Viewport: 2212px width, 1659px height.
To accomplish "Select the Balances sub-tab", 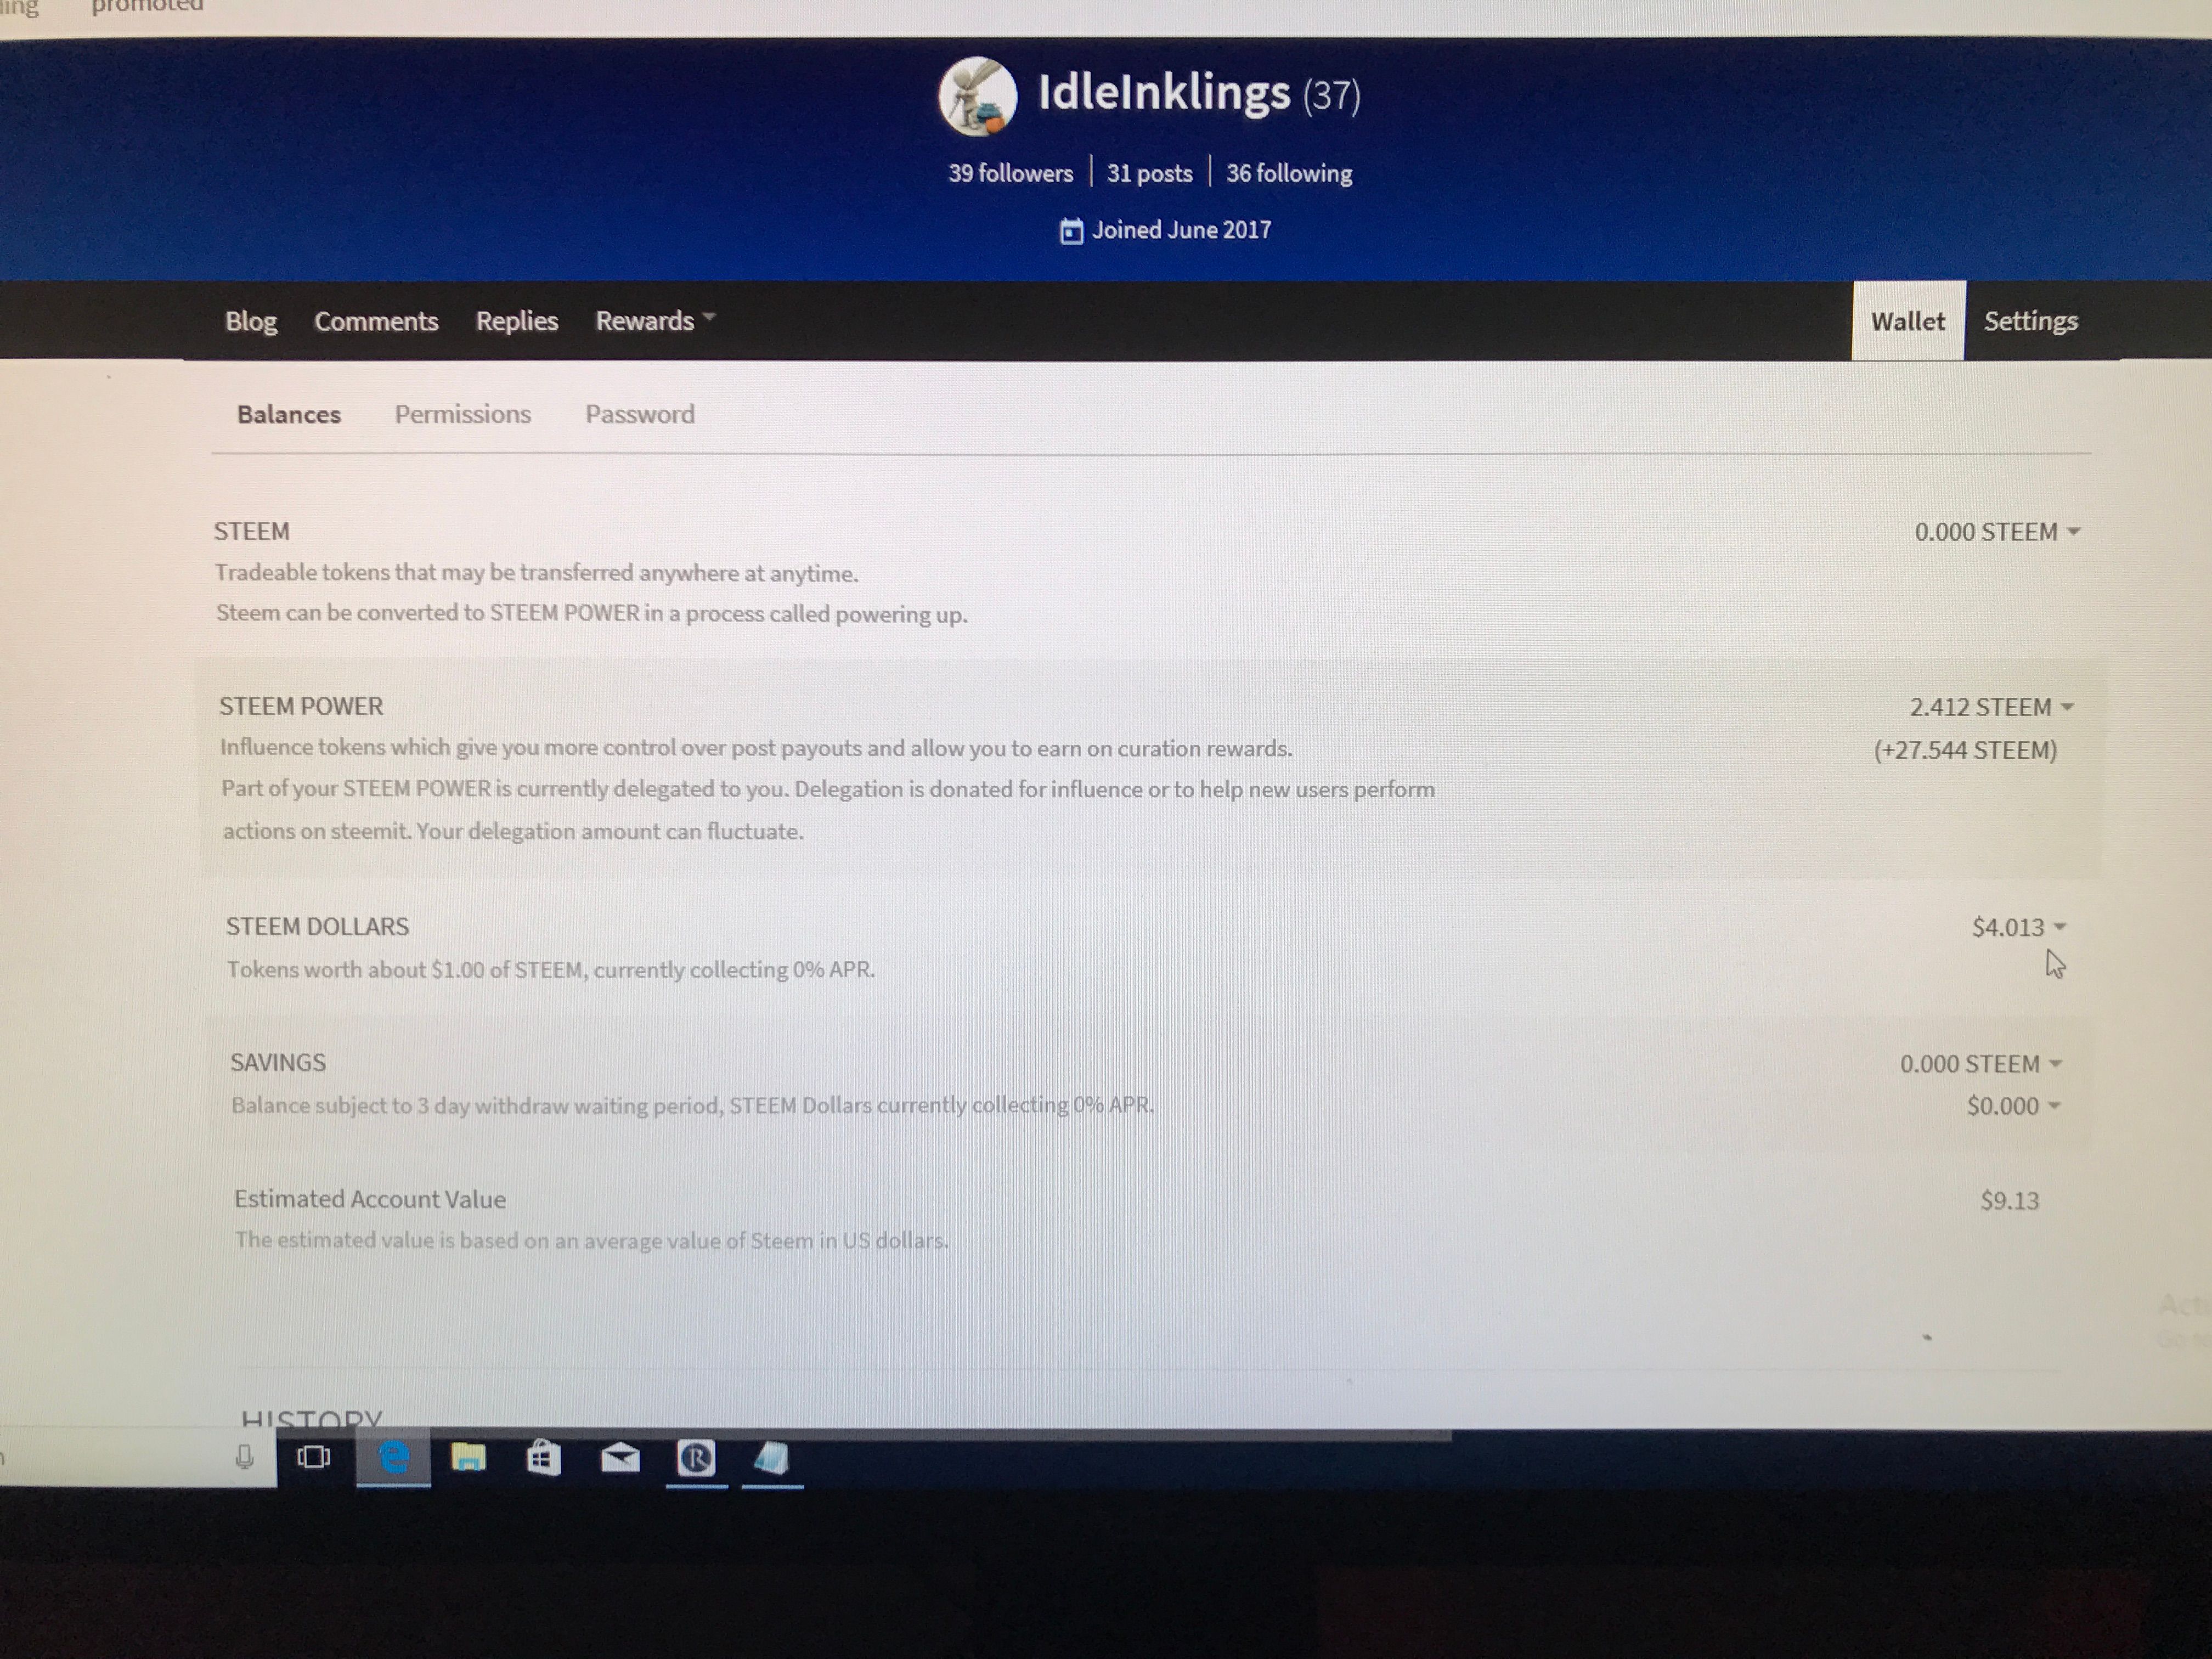I will [289, 414].
